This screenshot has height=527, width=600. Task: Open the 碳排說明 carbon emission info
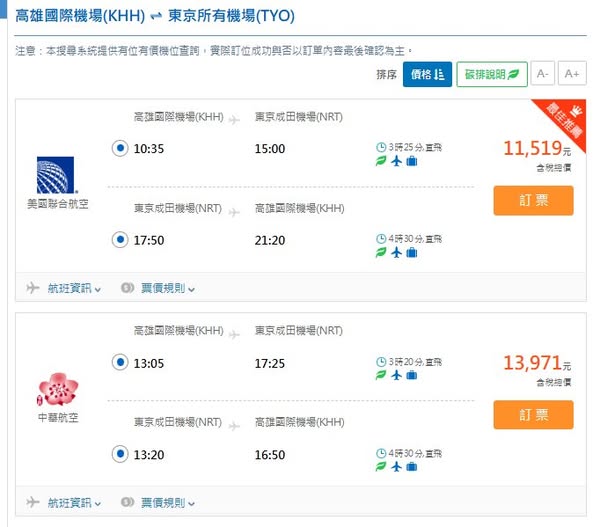[491, 74]
